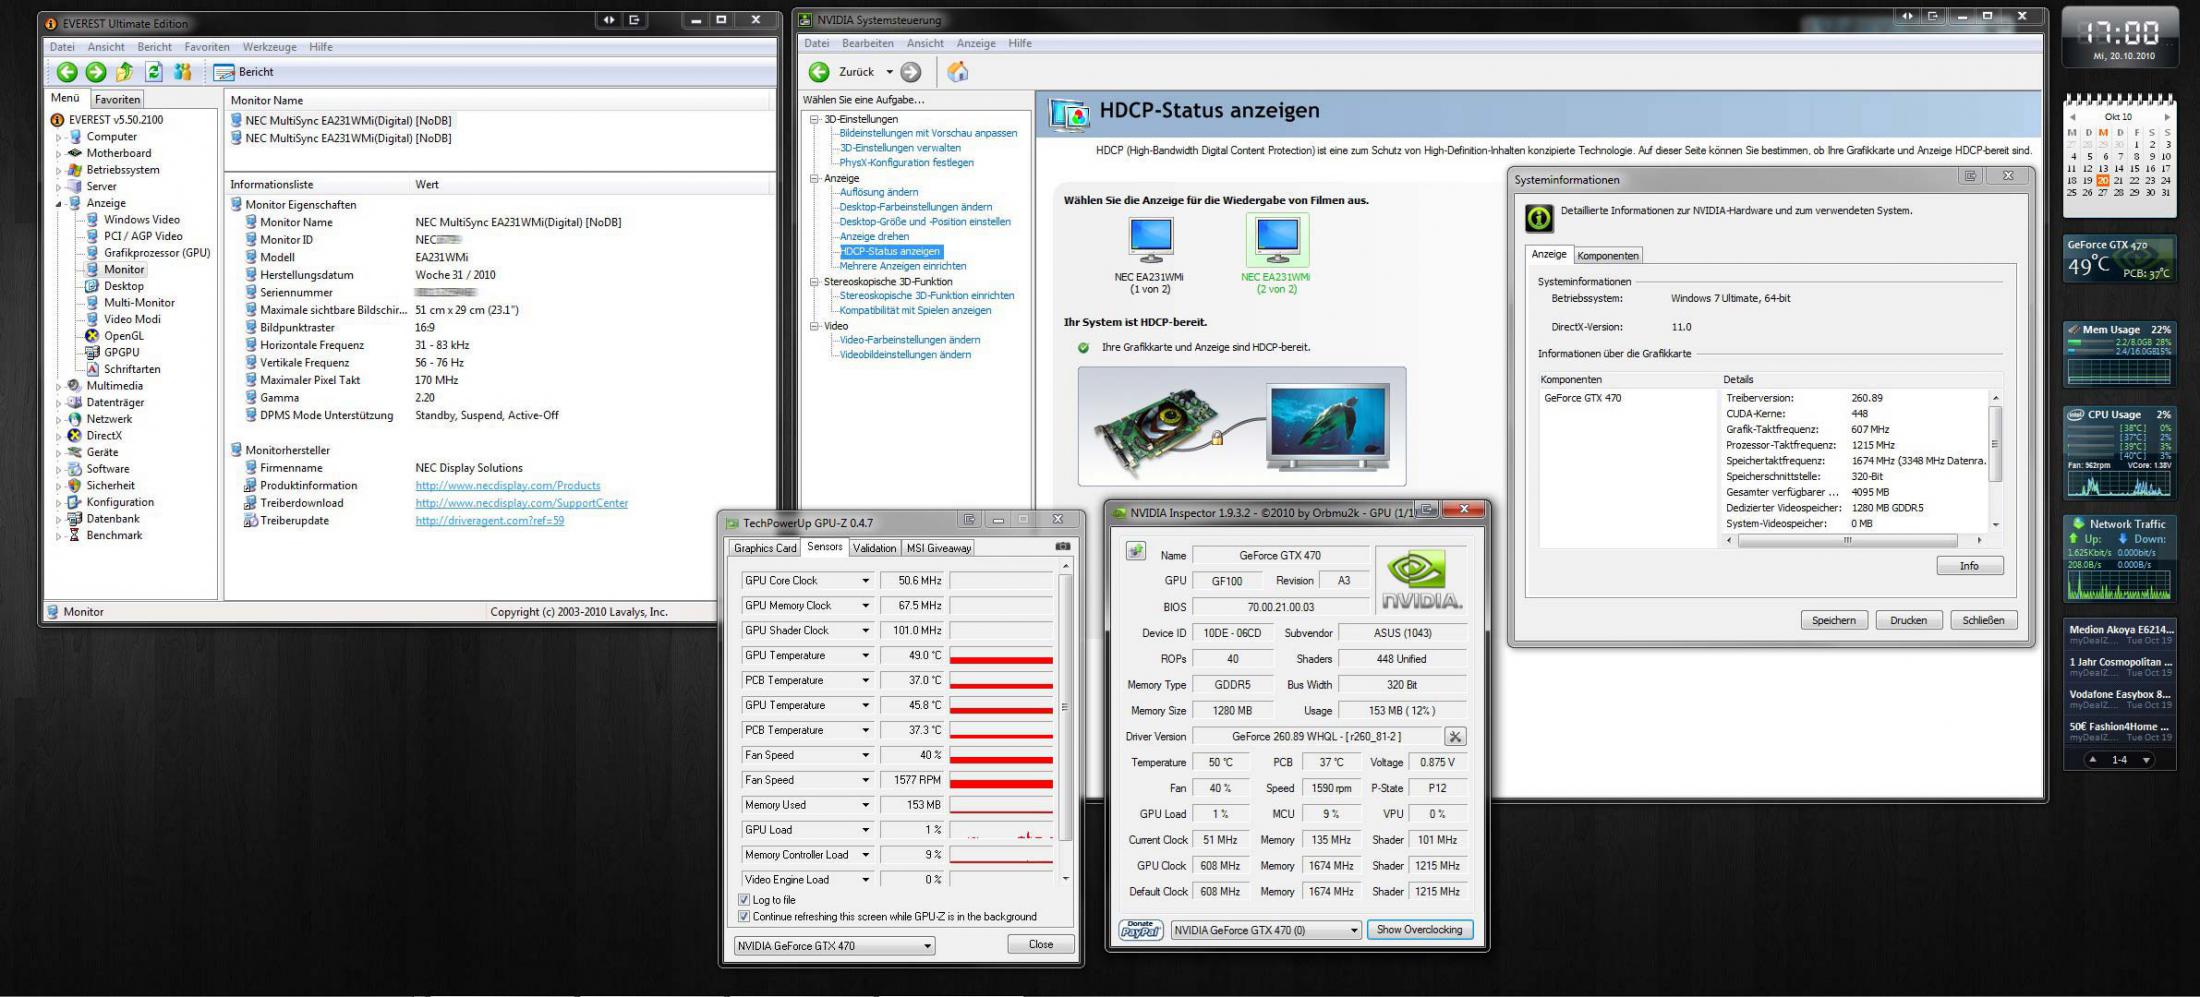
Task: Click the green Forward arrow in EVEREST toolbar
Action: pyautogui.click(x=96, y=72)
